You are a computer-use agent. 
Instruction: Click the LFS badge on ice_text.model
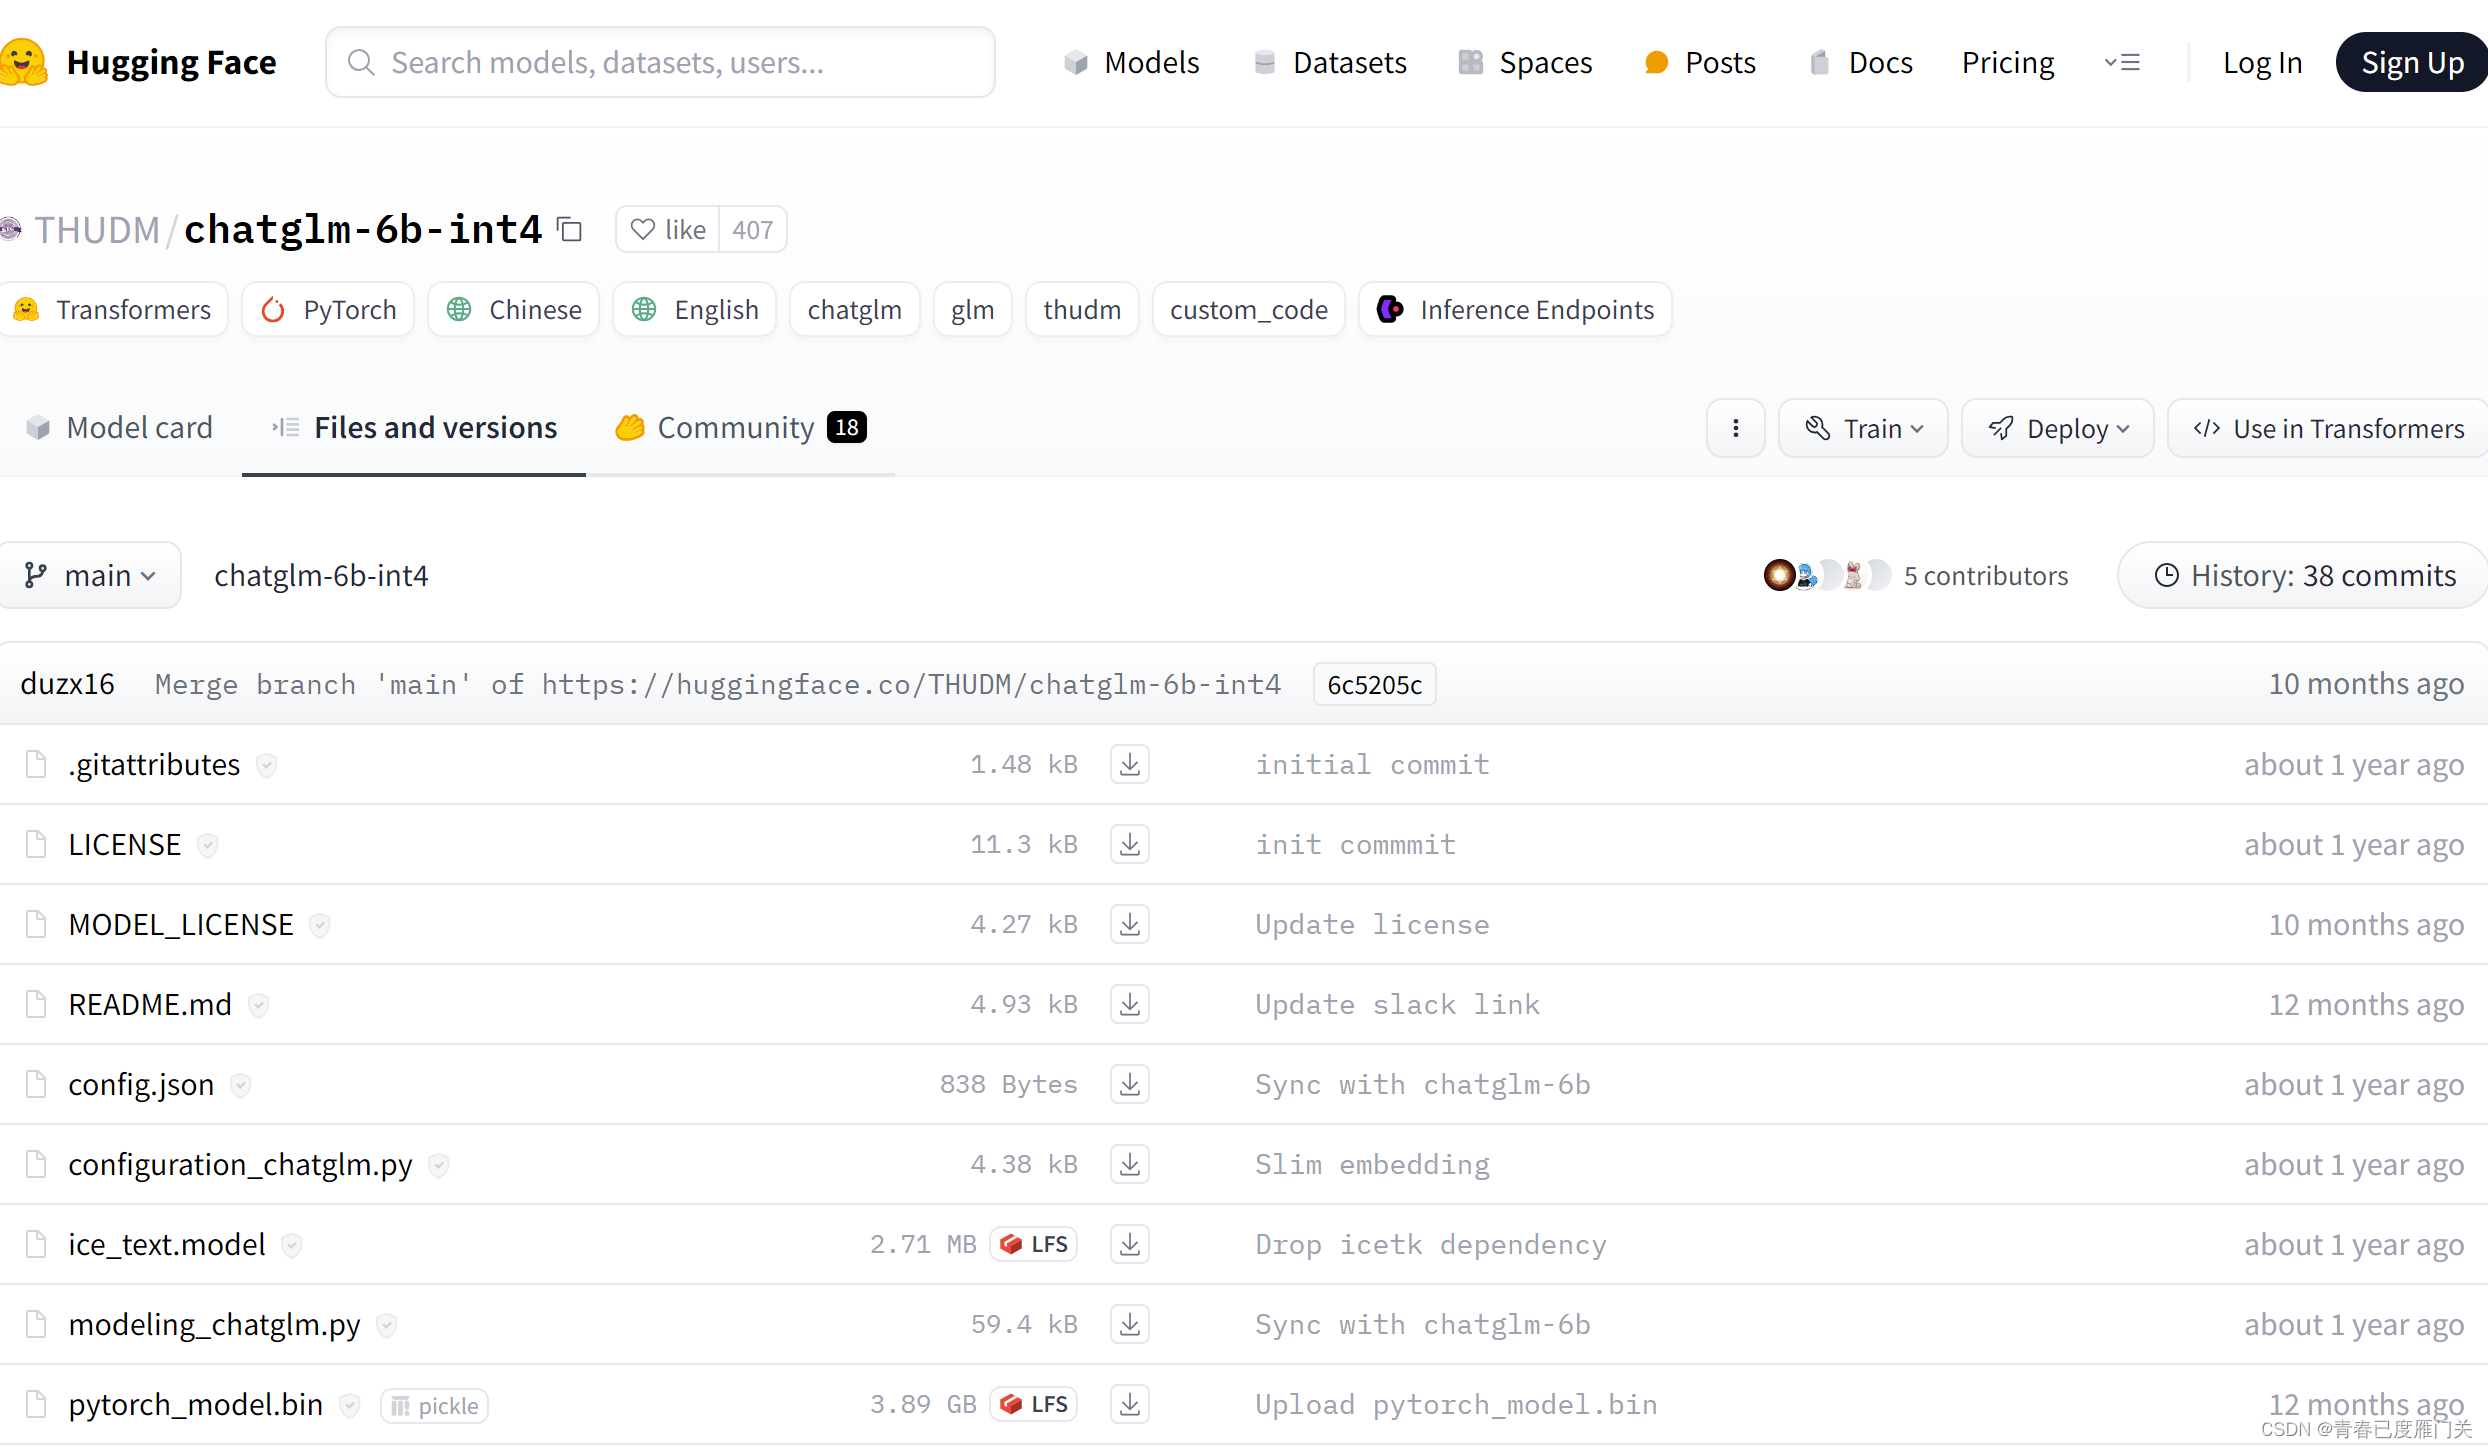coord(1034,1244)
